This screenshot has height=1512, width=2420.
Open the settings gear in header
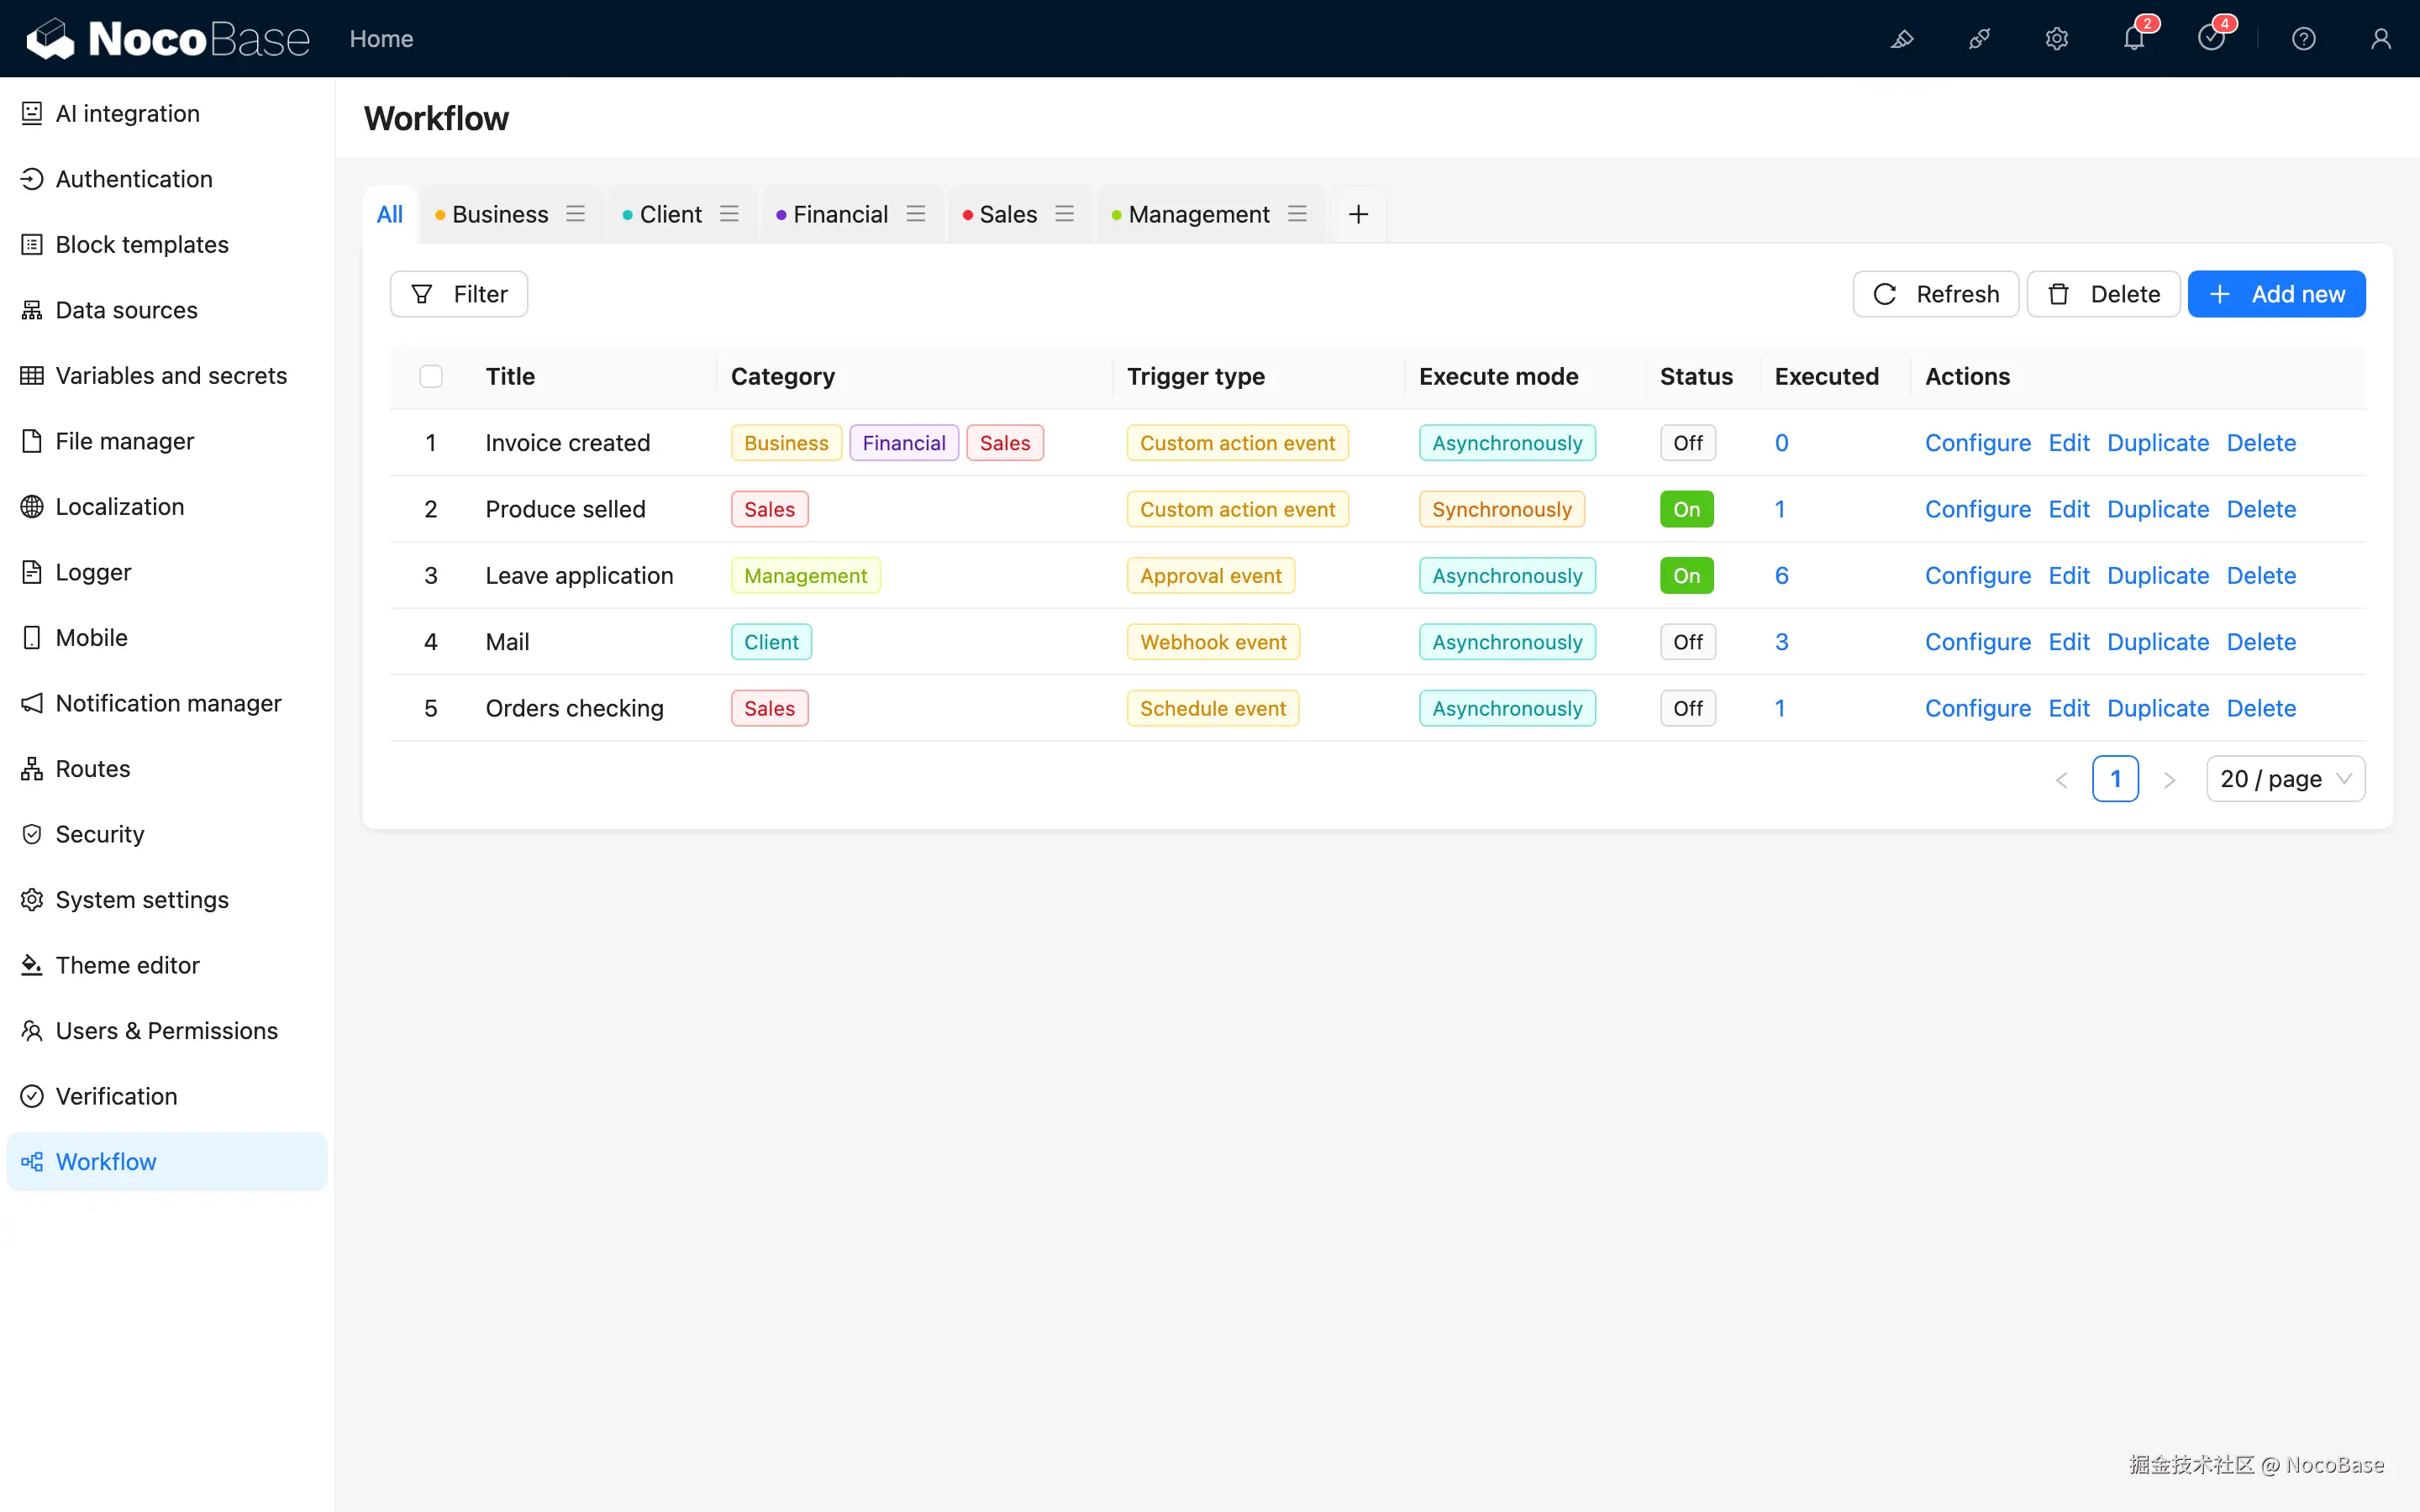click(2056, 39)
